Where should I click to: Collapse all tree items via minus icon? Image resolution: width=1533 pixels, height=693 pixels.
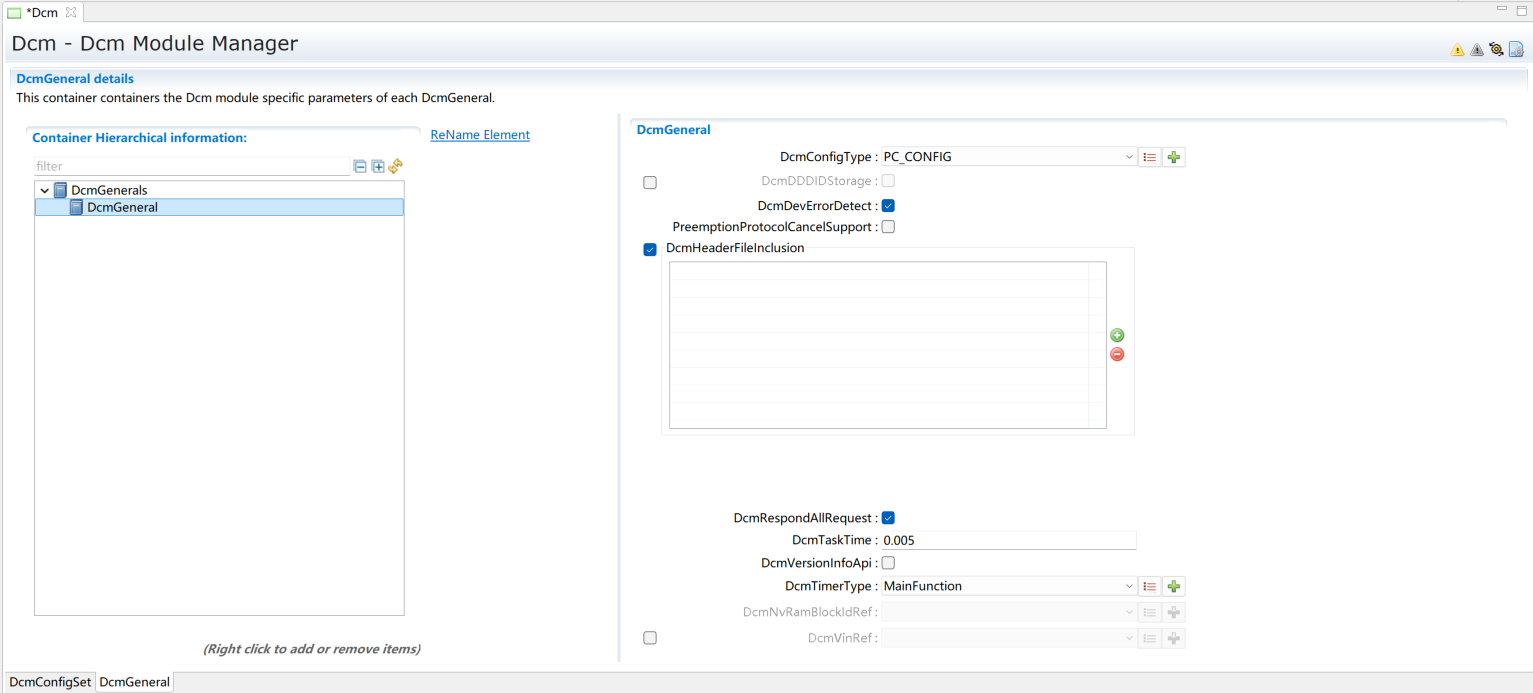pos(360,166)
